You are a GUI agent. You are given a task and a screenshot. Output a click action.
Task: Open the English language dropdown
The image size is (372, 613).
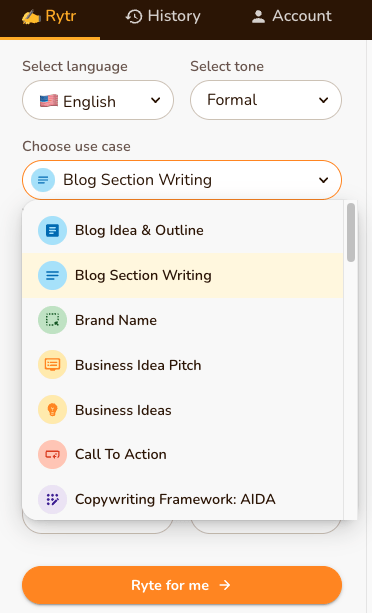(98, 100)
